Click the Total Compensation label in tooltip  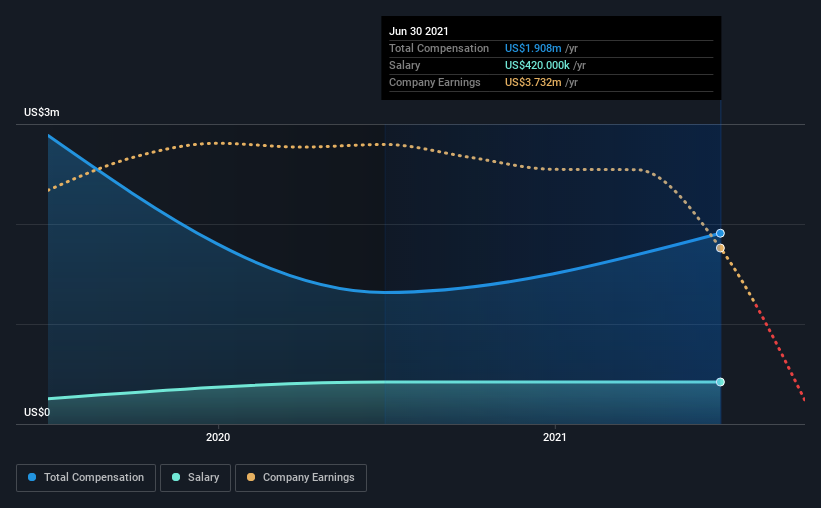439,48
